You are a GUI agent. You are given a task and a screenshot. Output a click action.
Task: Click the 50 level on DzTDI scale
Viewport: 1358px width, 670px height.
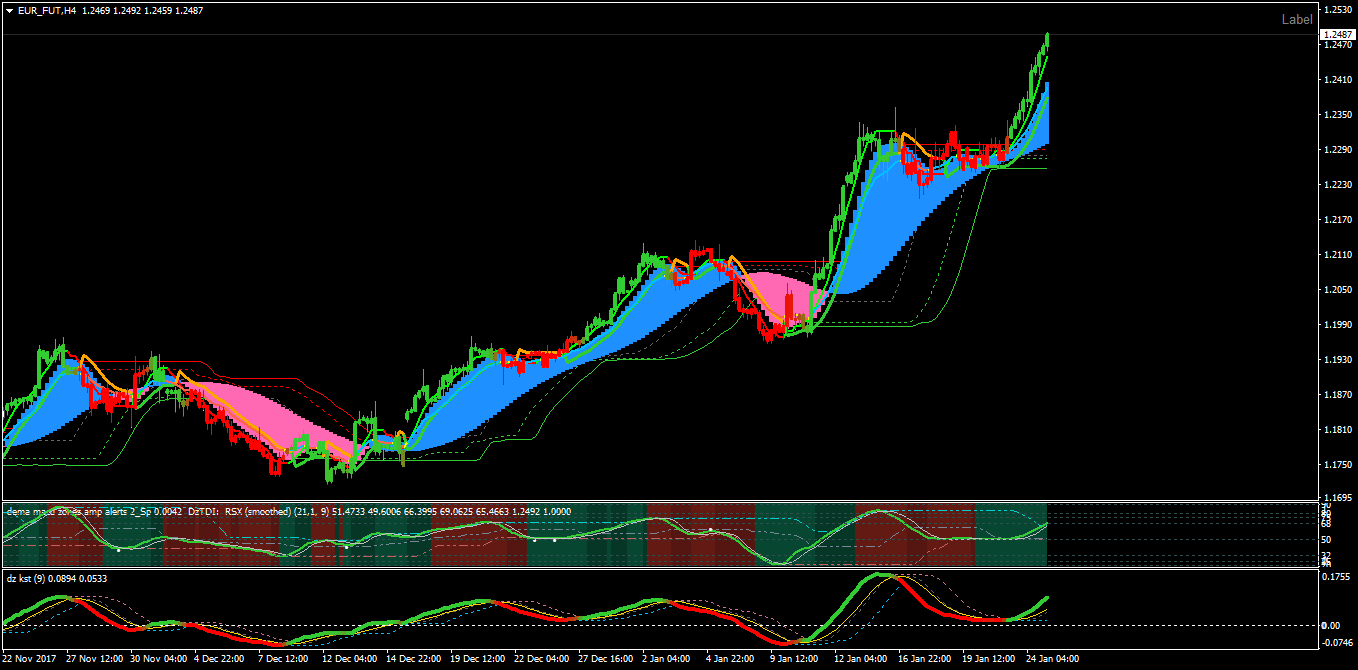[1327, 538]
